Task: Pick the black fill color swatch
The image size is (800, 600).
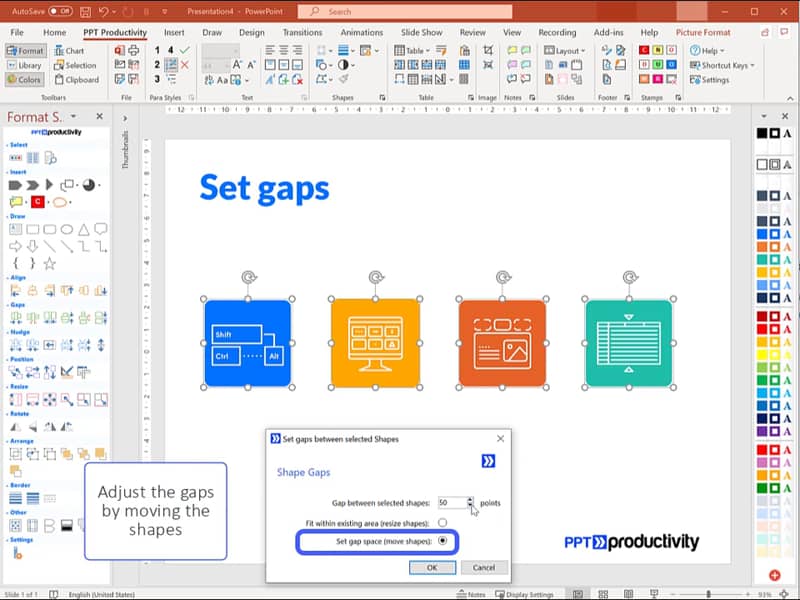Action: tap(762, 133)
